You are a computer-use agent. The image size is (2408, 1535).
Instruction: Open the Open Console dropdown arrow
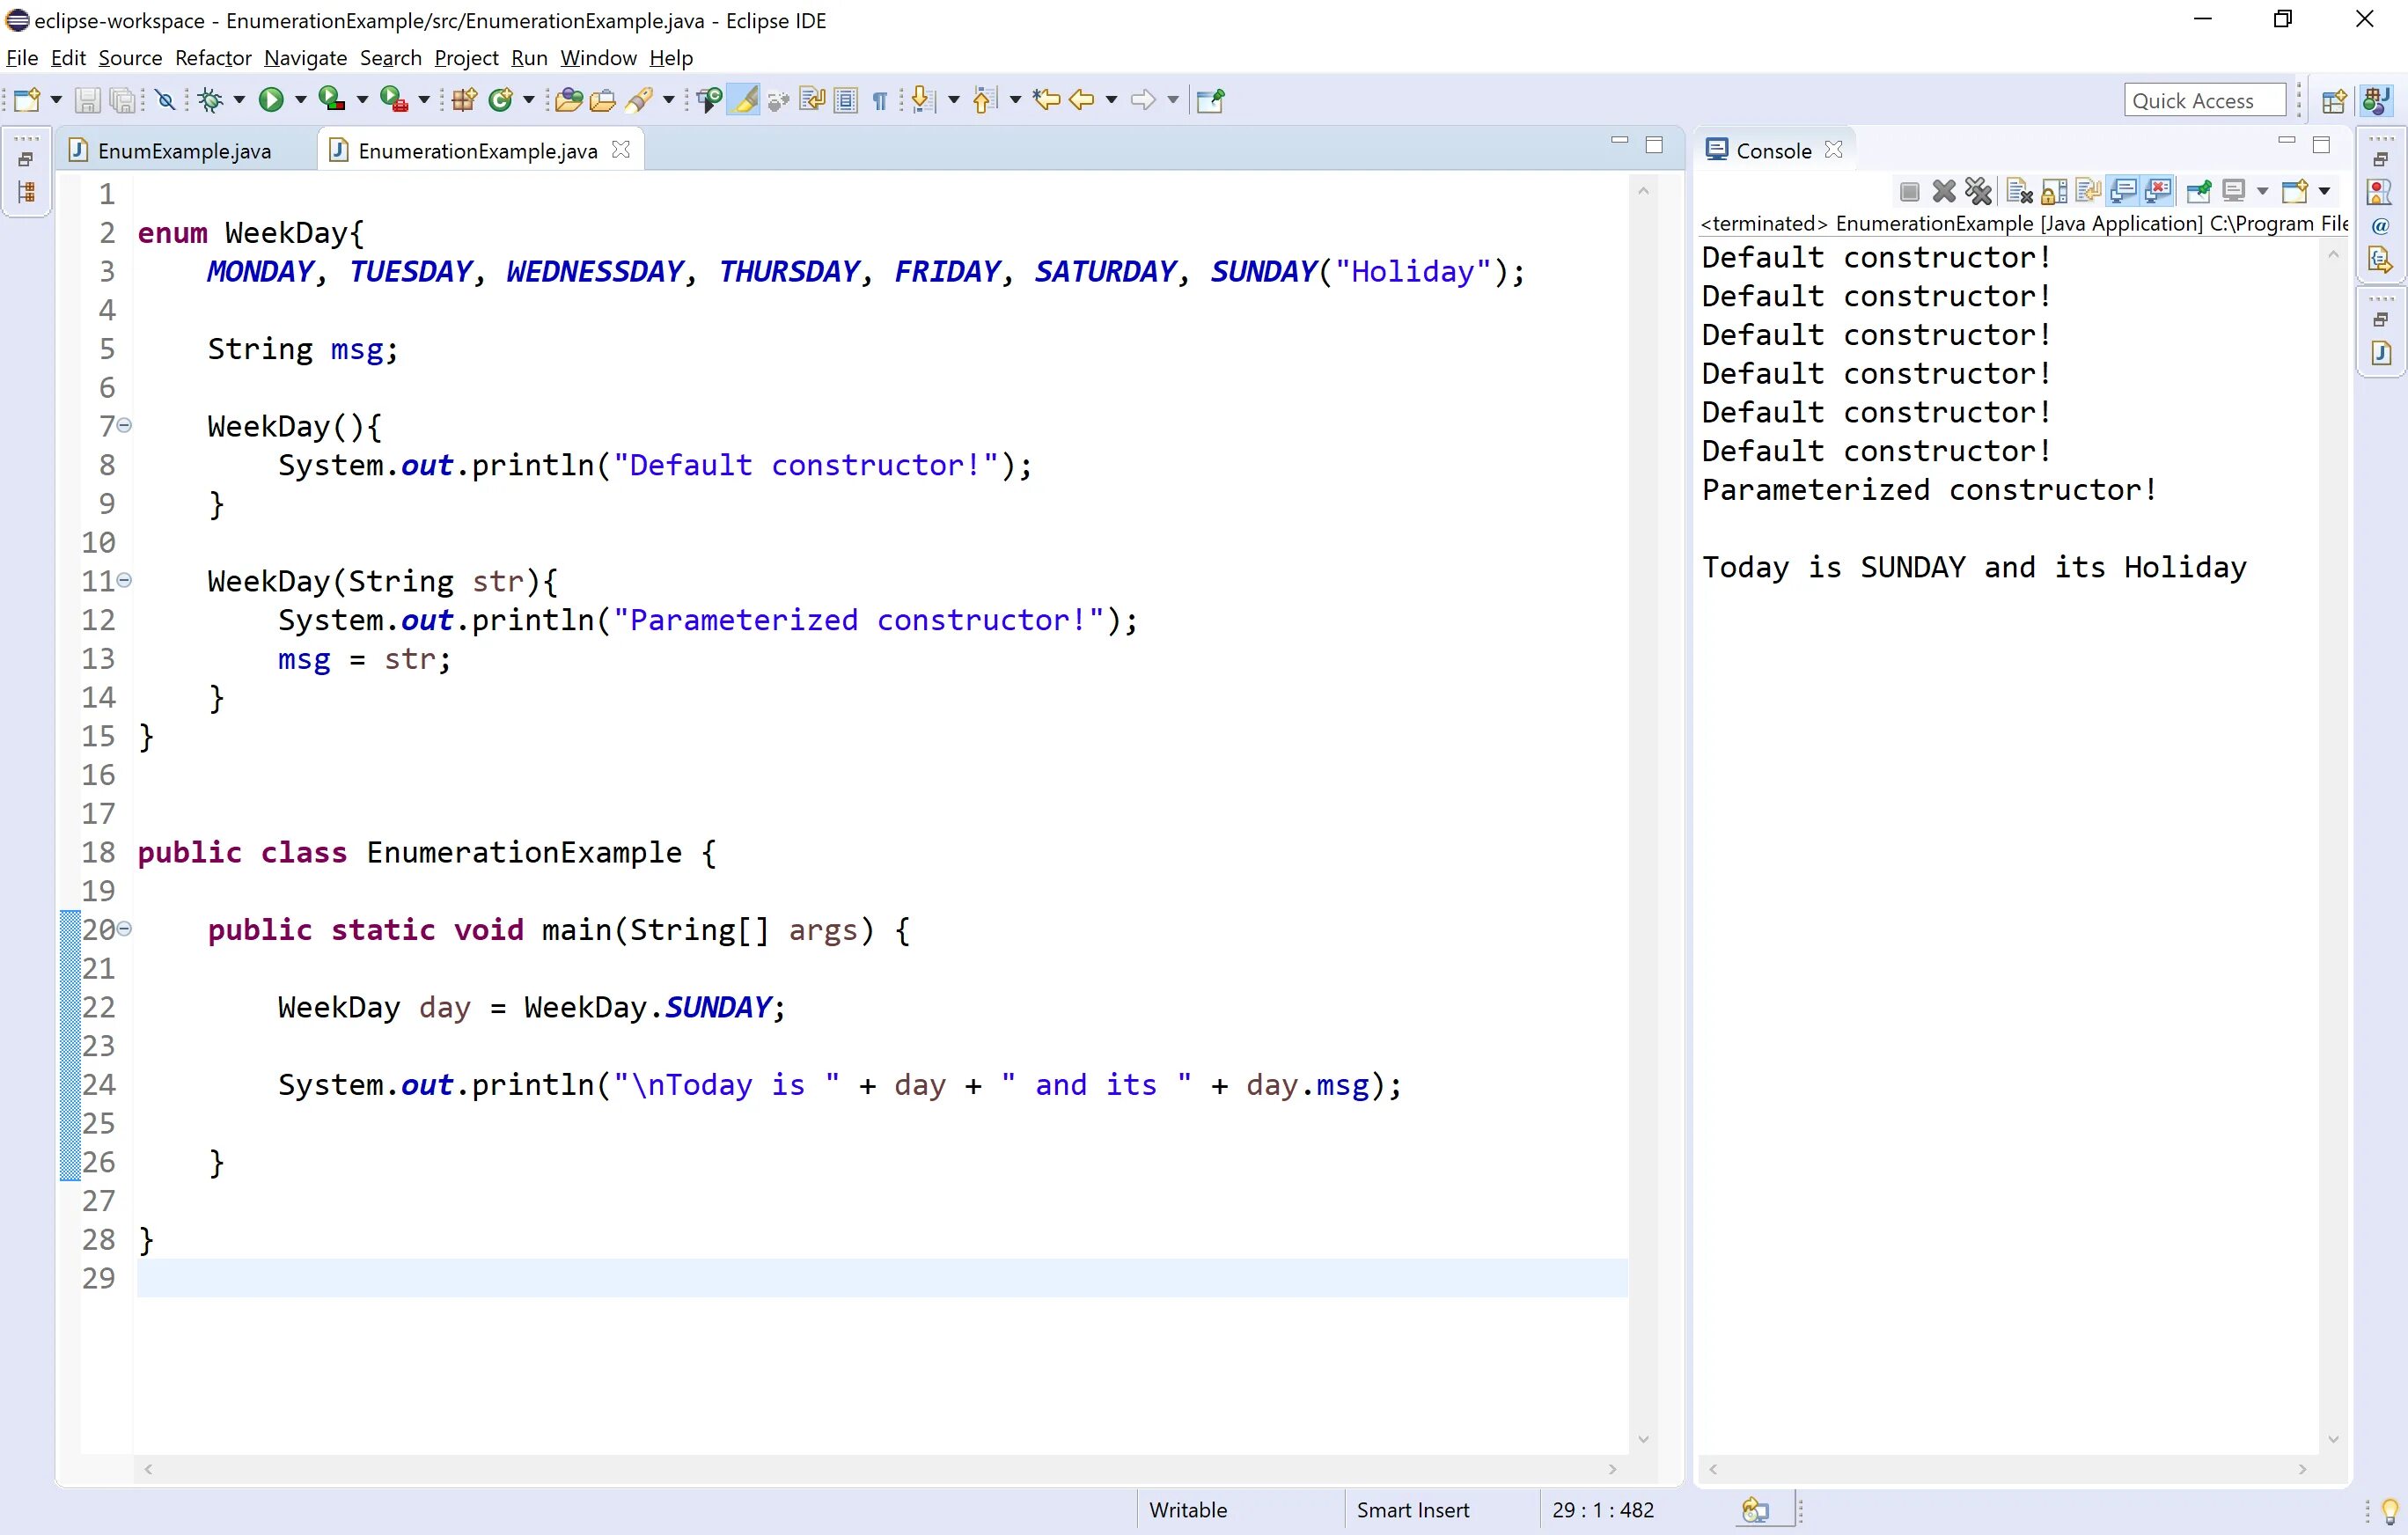tap(2324, 191)
